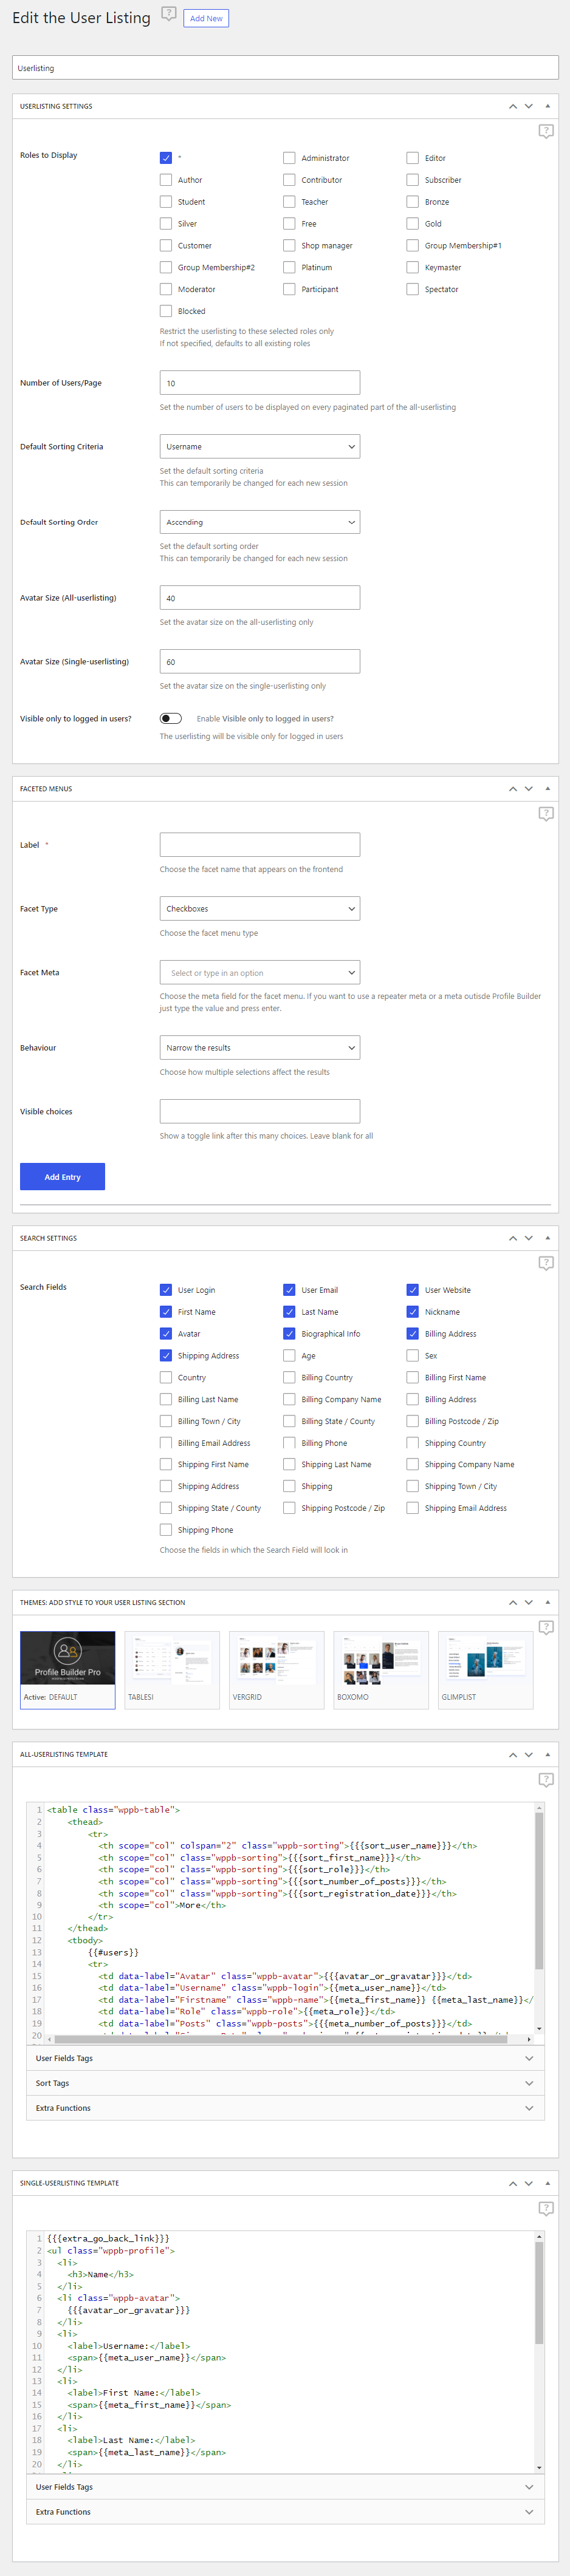
Task: Expand Sort Tags section
Action: (285, 2083)
